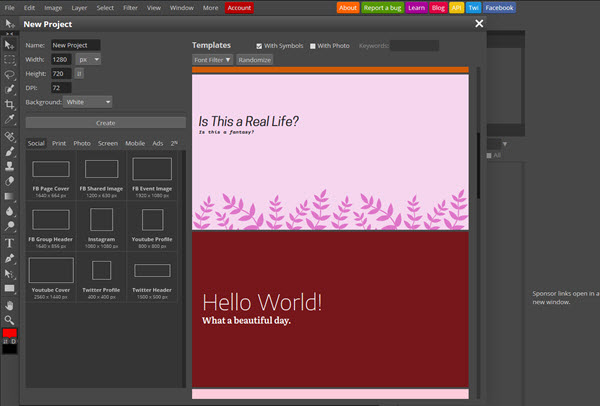The height and width of the screenshot is (406, 600).
Task: Activate the Crop tool
Action: 10,104
